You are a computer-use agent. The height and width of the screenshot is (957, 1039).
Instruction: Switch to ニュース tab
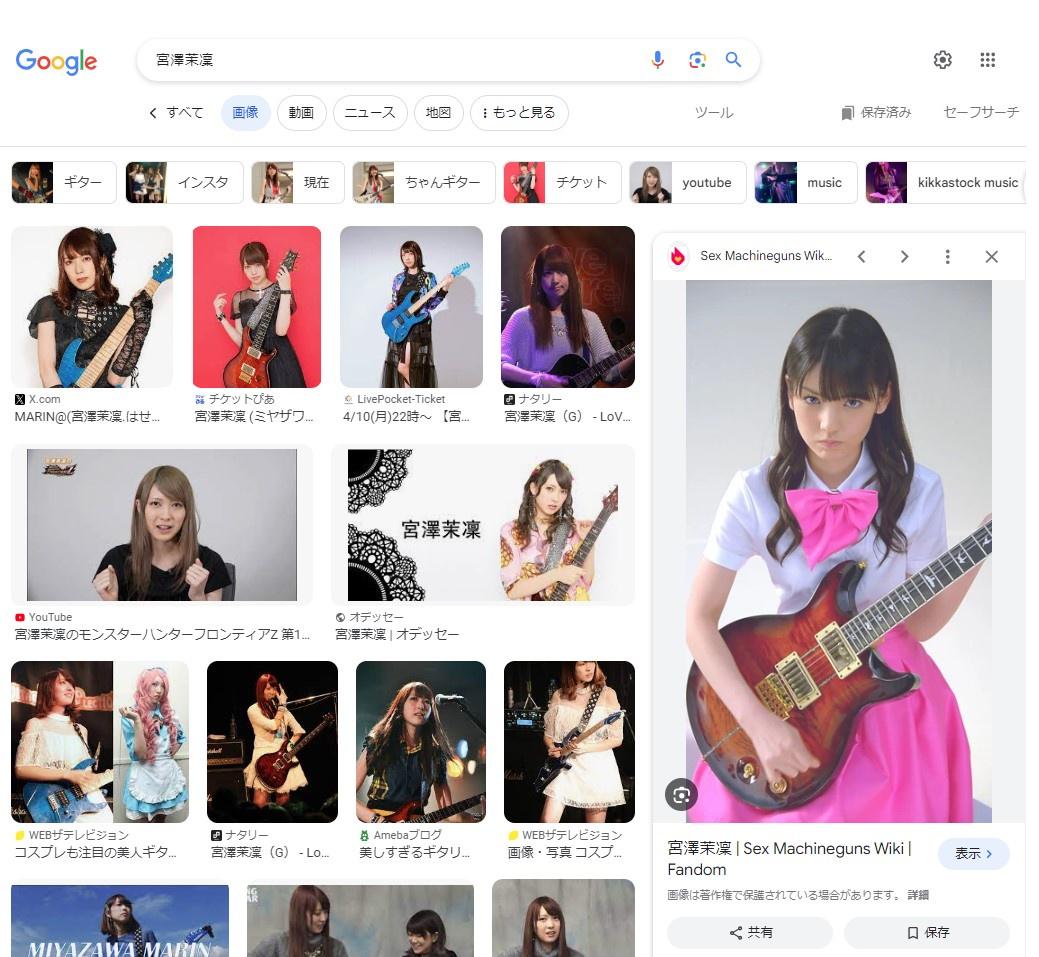click(x=370, y=113)
